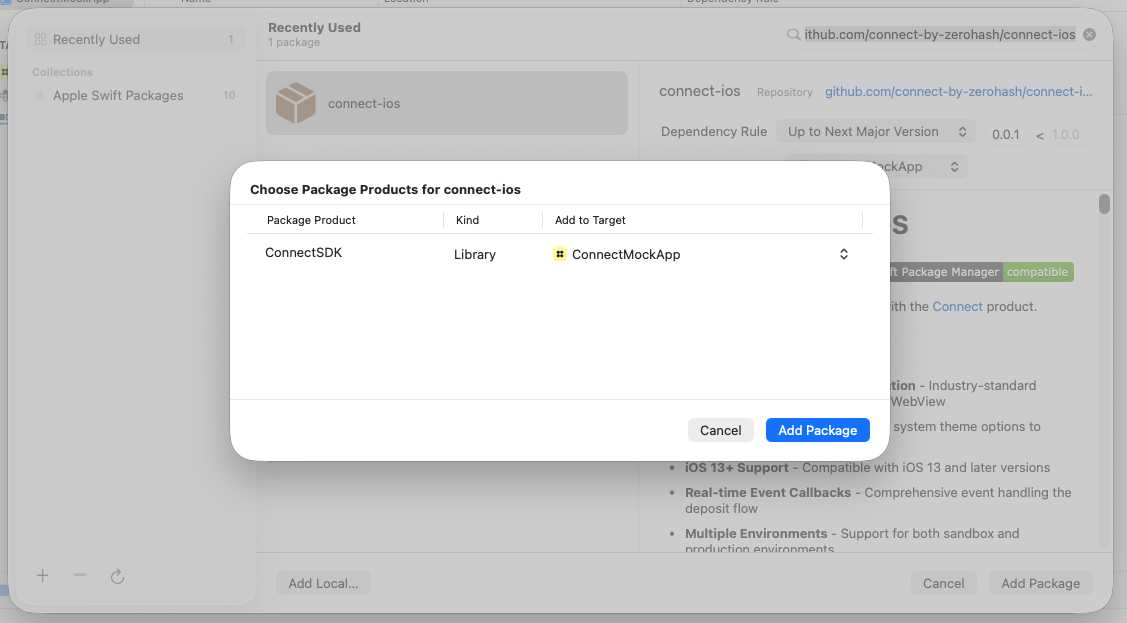This screenshot has width=1127, height=623.
Task: Click the refresh collections icon
Action: 117,576
